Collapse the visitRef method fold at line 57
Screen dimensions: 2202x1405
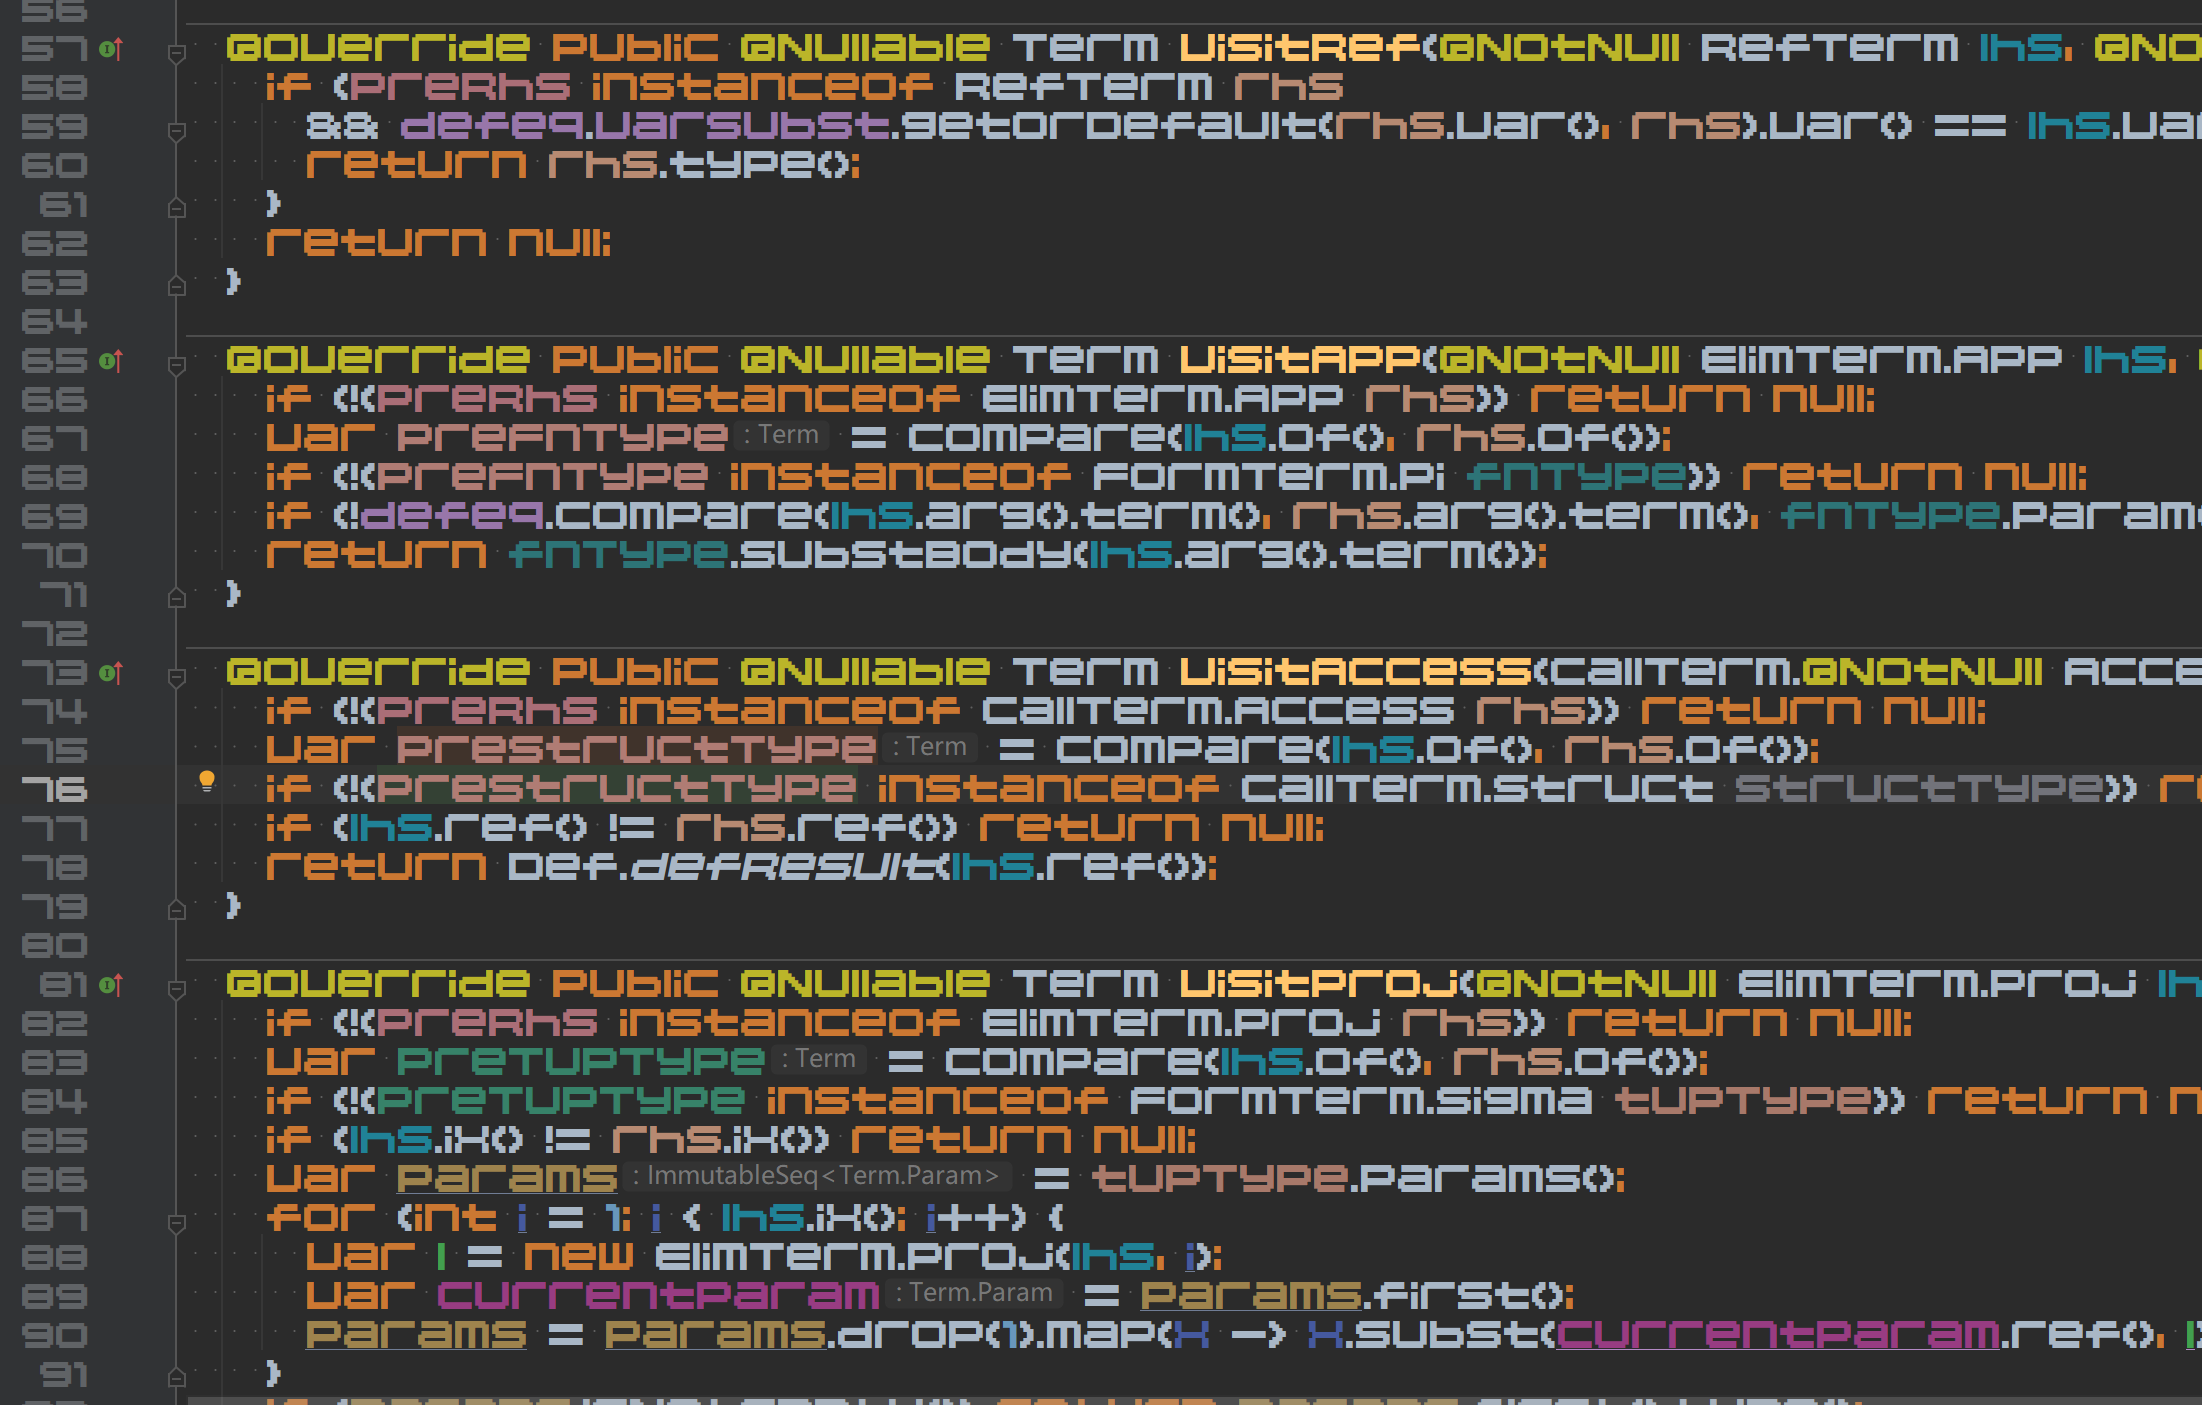[176, 52]
